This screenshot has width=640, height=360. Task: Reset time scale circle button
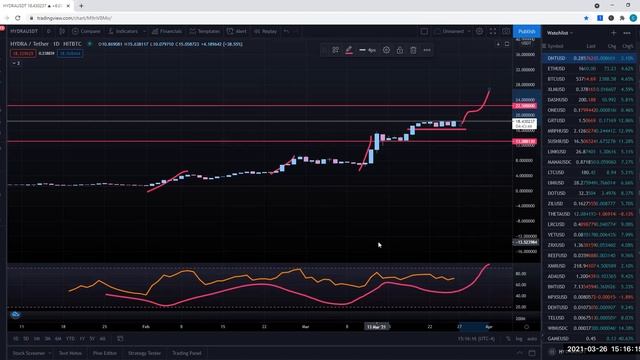(527, 327)
